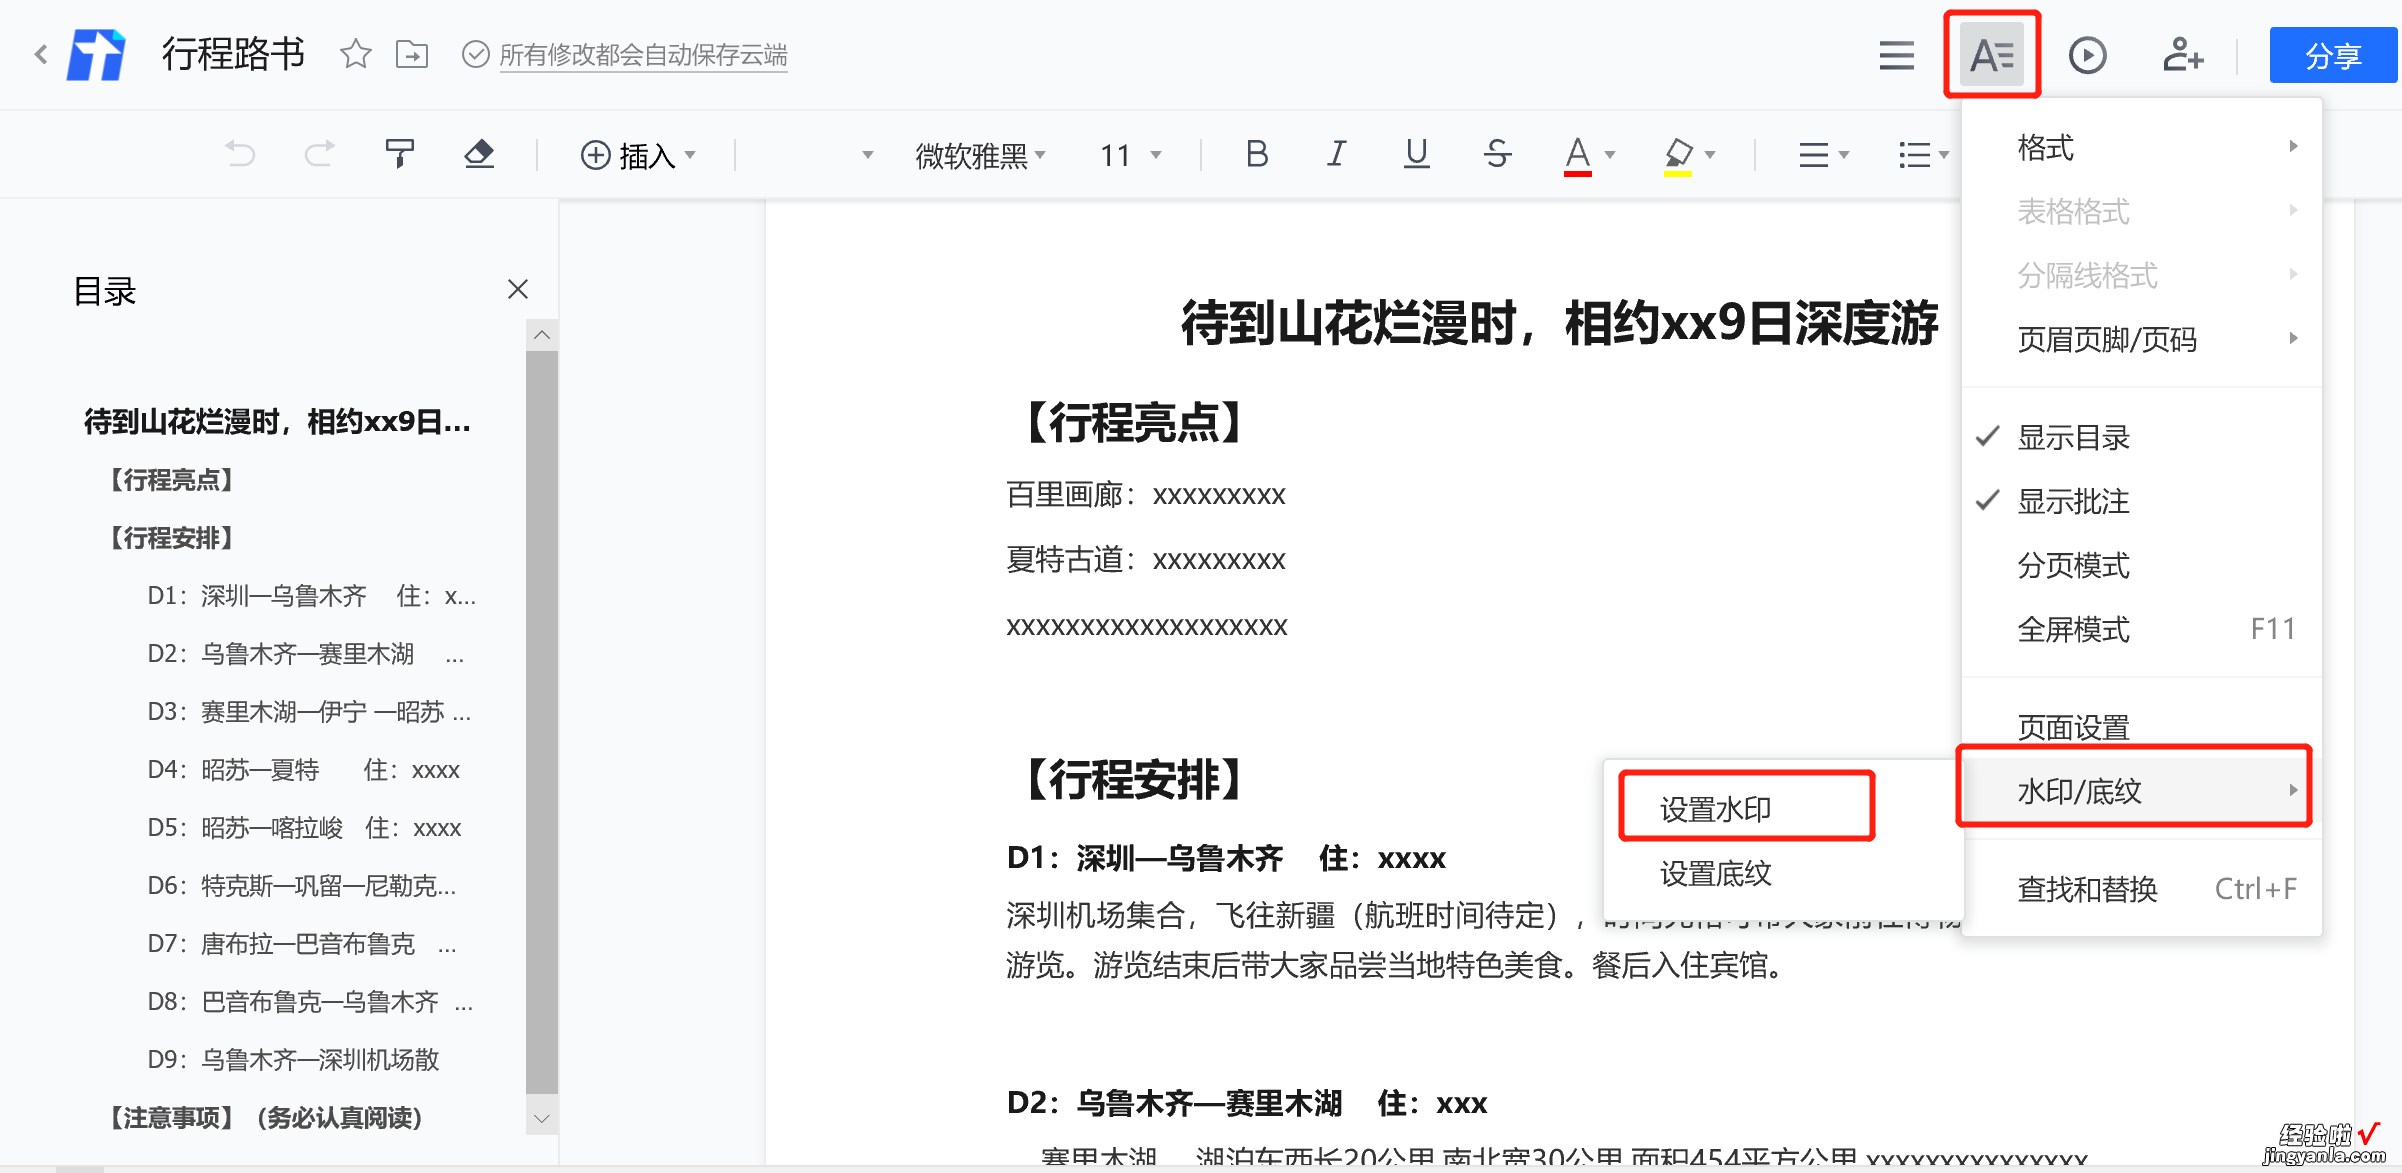Viewport: 2402px width, 1173px height.
Task: Jump to 【行程亮点】 in outline
Action: click(171, 480)
